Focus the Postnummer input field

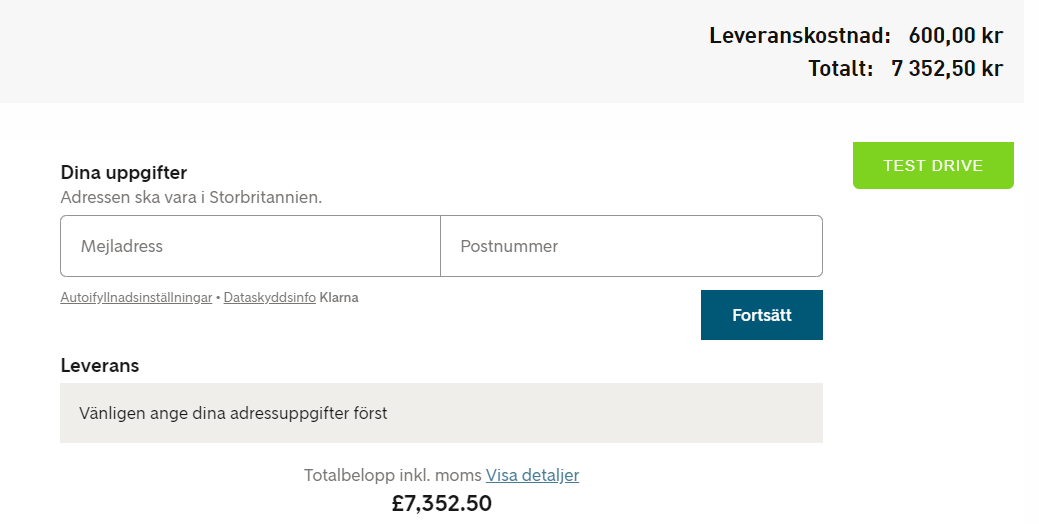[x=631, y=246]
